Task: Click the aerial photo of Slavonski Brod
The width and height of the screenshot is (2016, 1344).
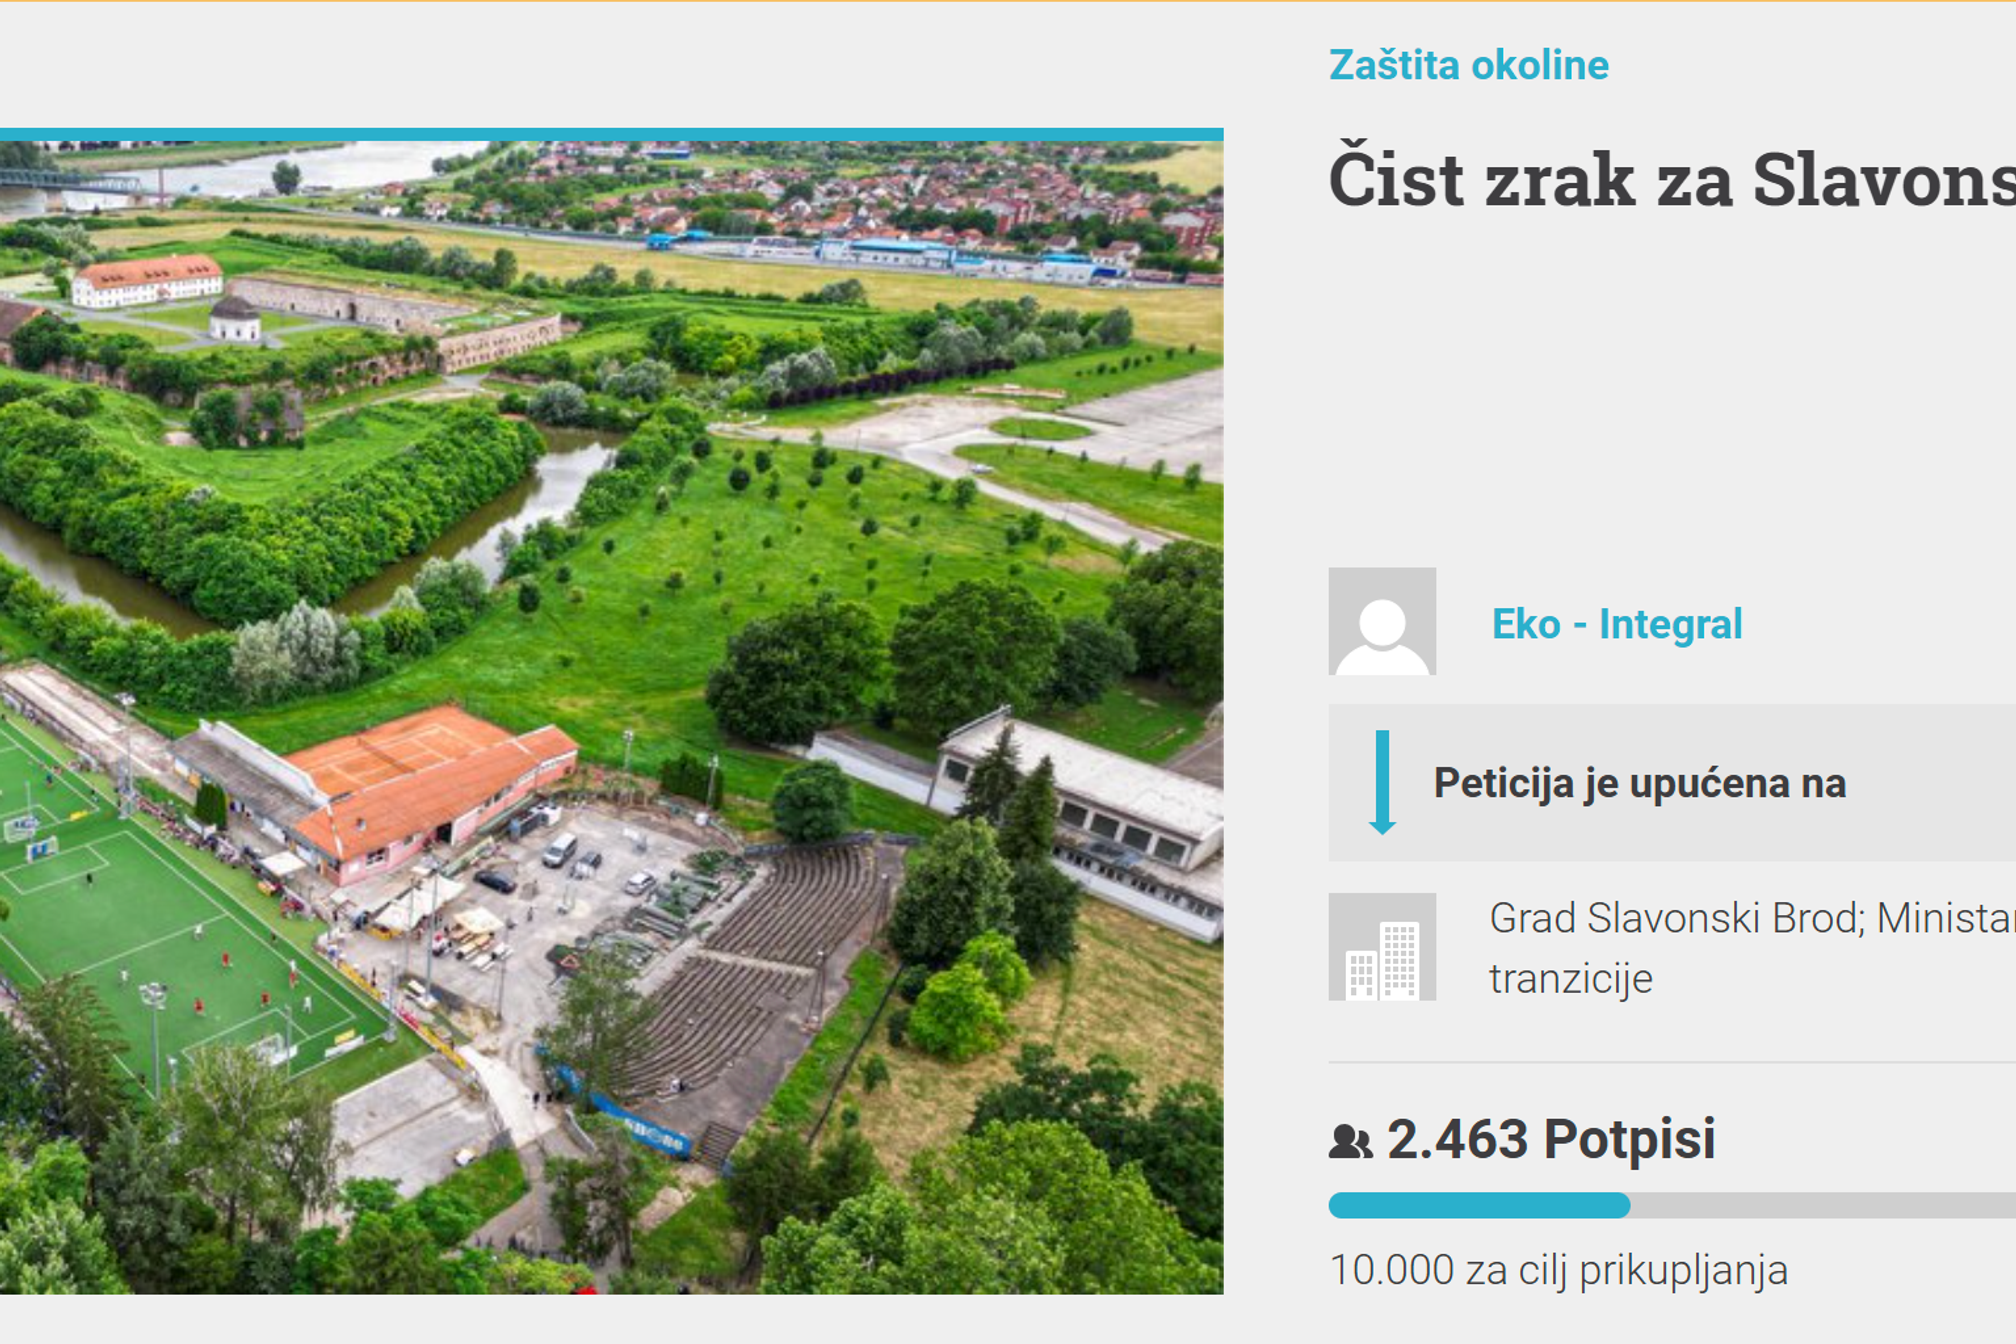Action: click(611, 717)
